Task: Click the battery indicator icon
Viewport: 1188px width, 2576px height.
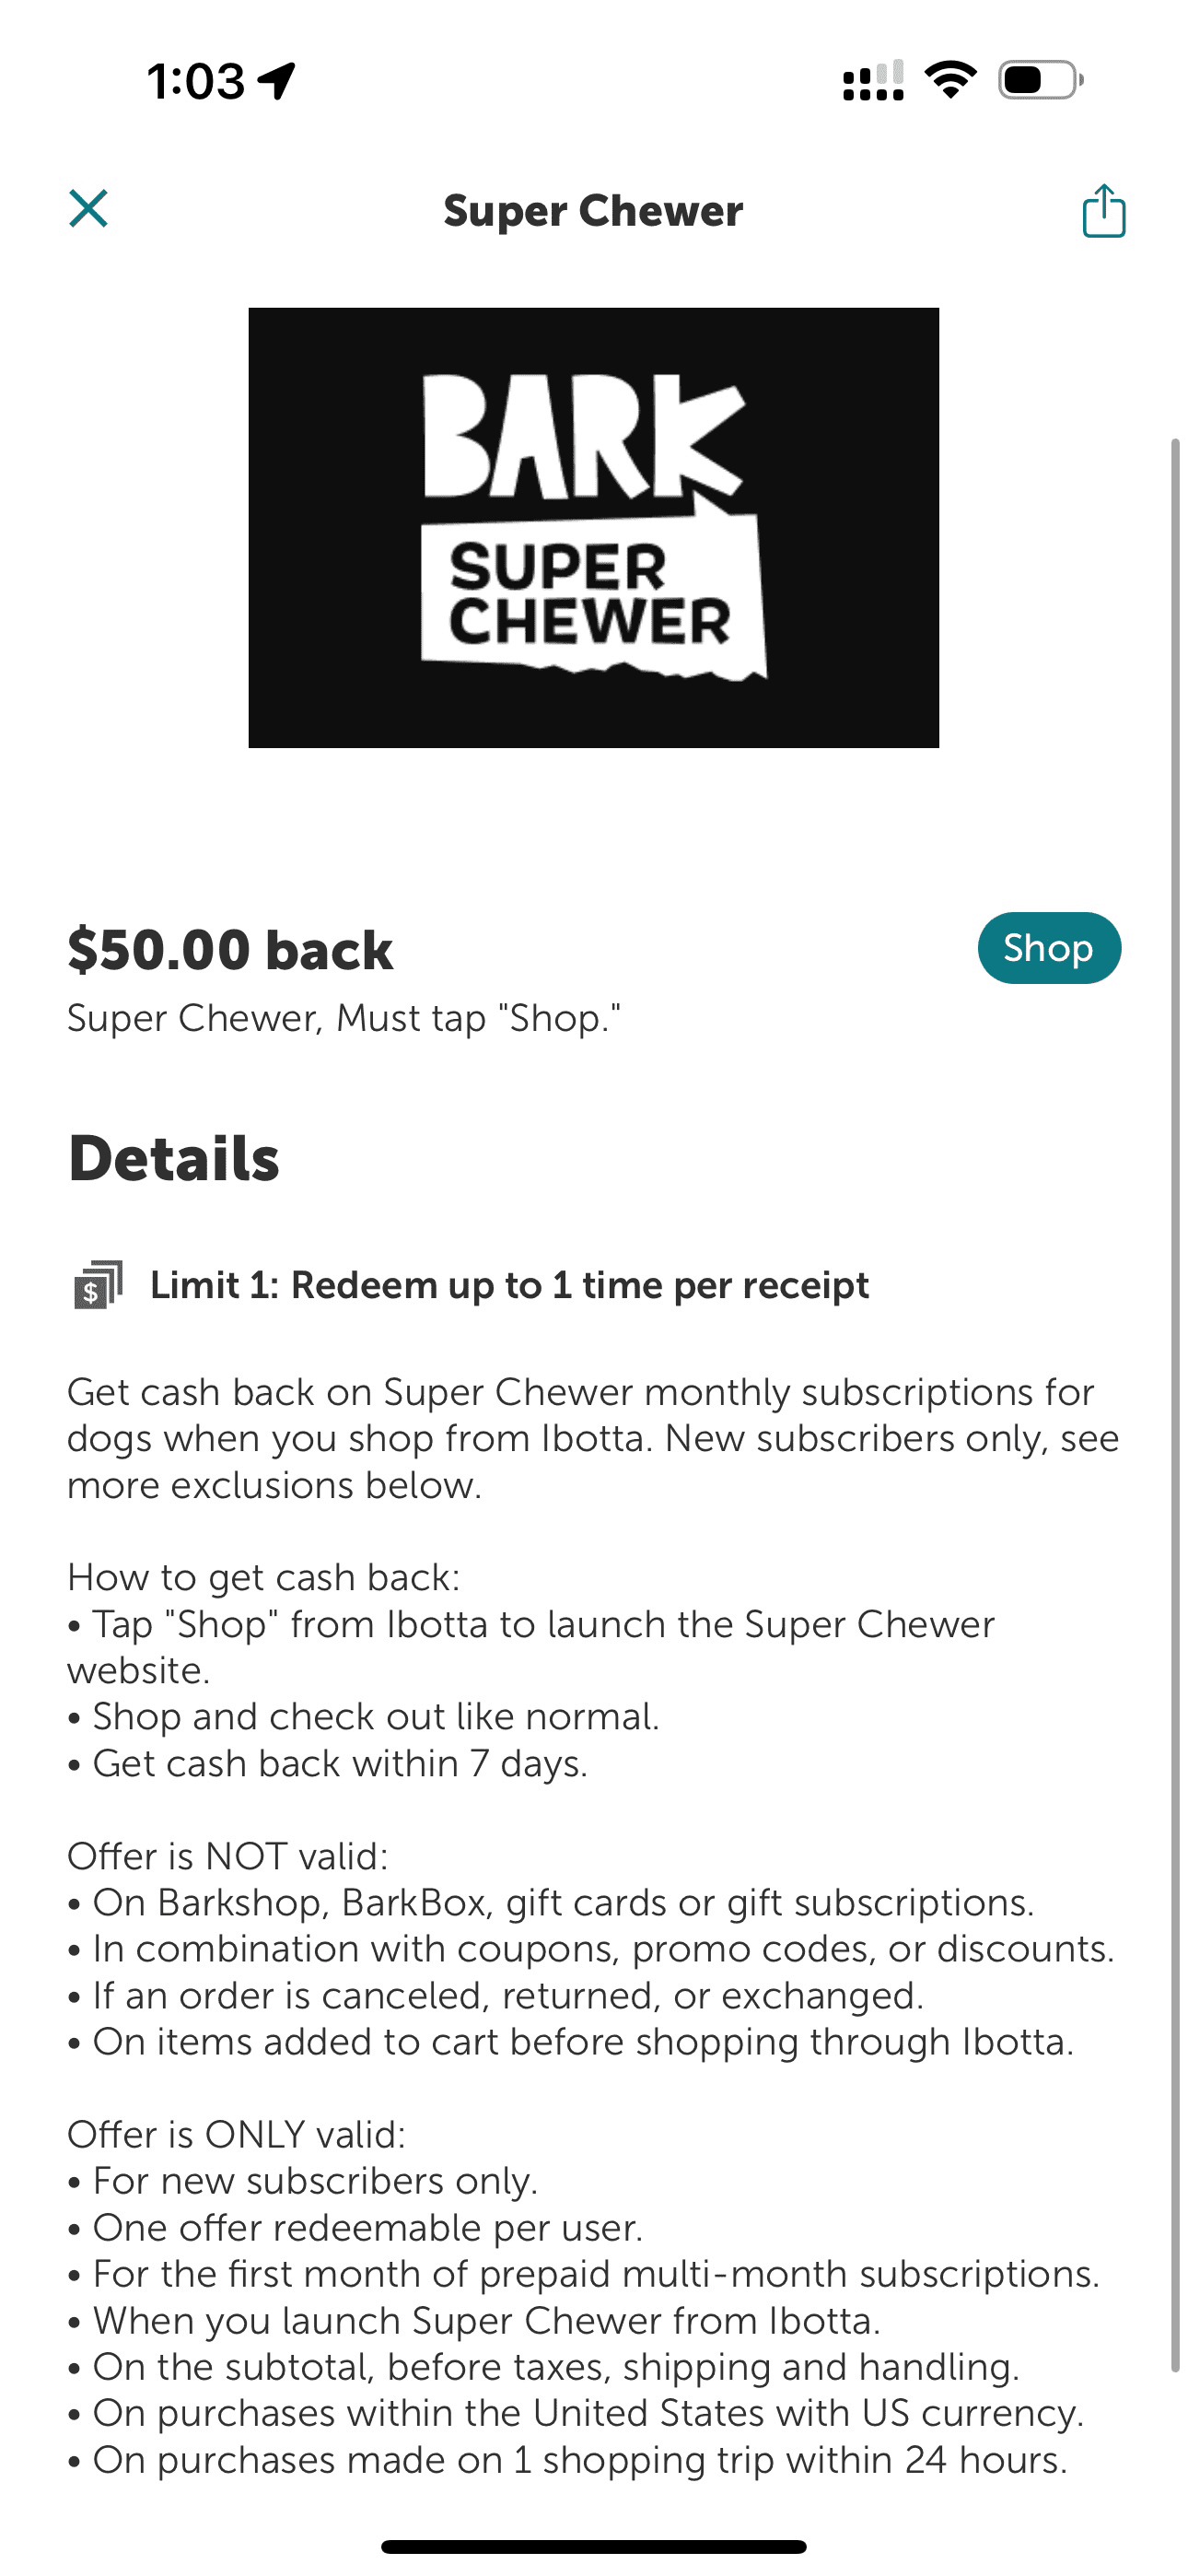Action: click(x=1040, y=80)
